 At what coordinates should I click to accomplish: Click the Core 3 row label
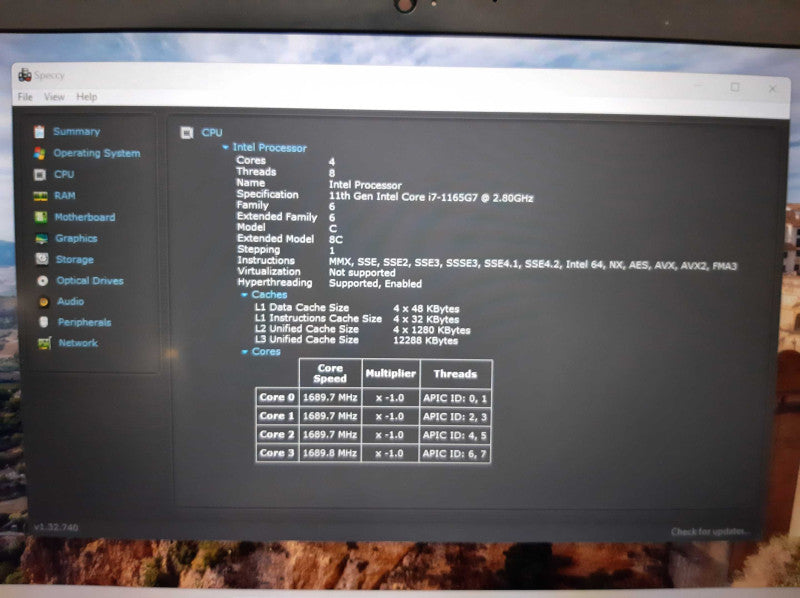[x=277, y=453]
